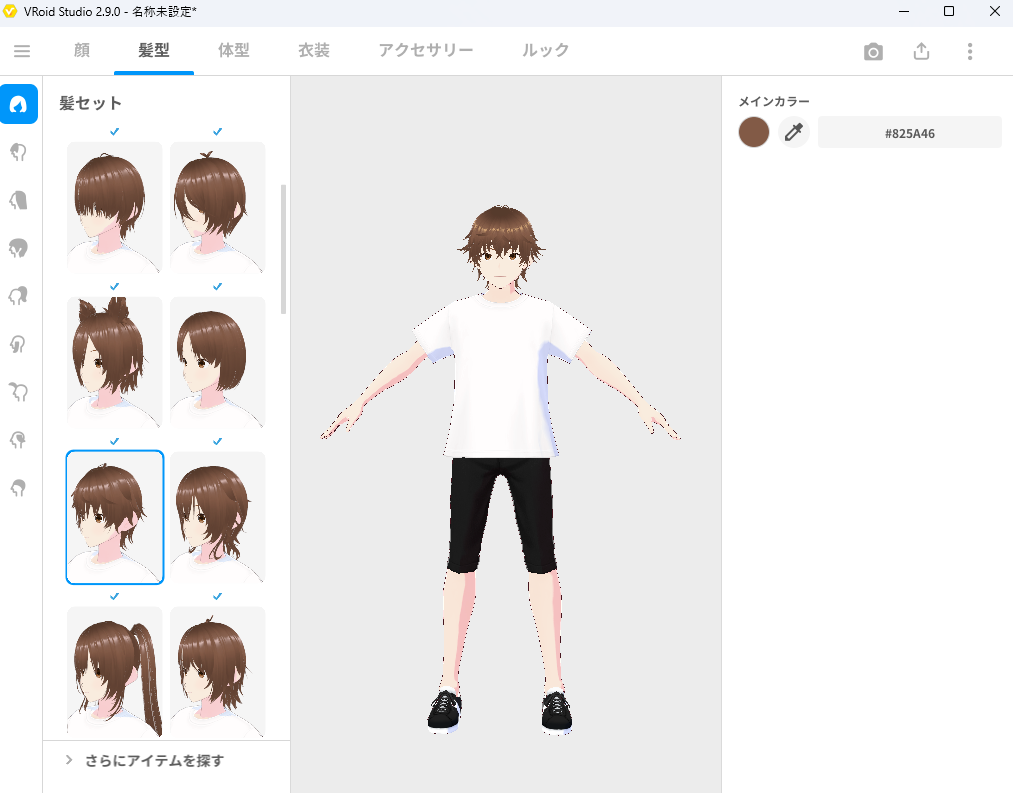This screenshot has height=793, width=1013.
Task: Click the brown main color swatch
Action: pos(754,132)
